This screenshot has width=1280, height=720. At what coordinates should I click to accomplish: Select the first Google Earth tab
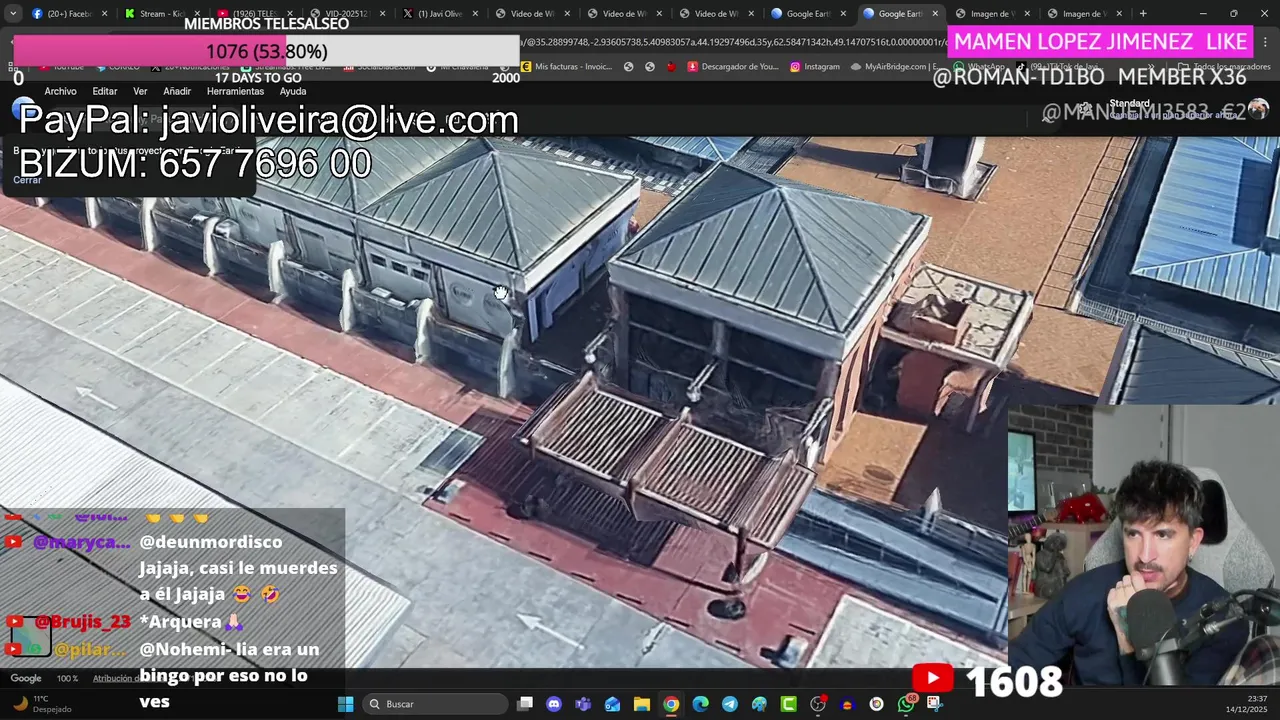(806, 13)
